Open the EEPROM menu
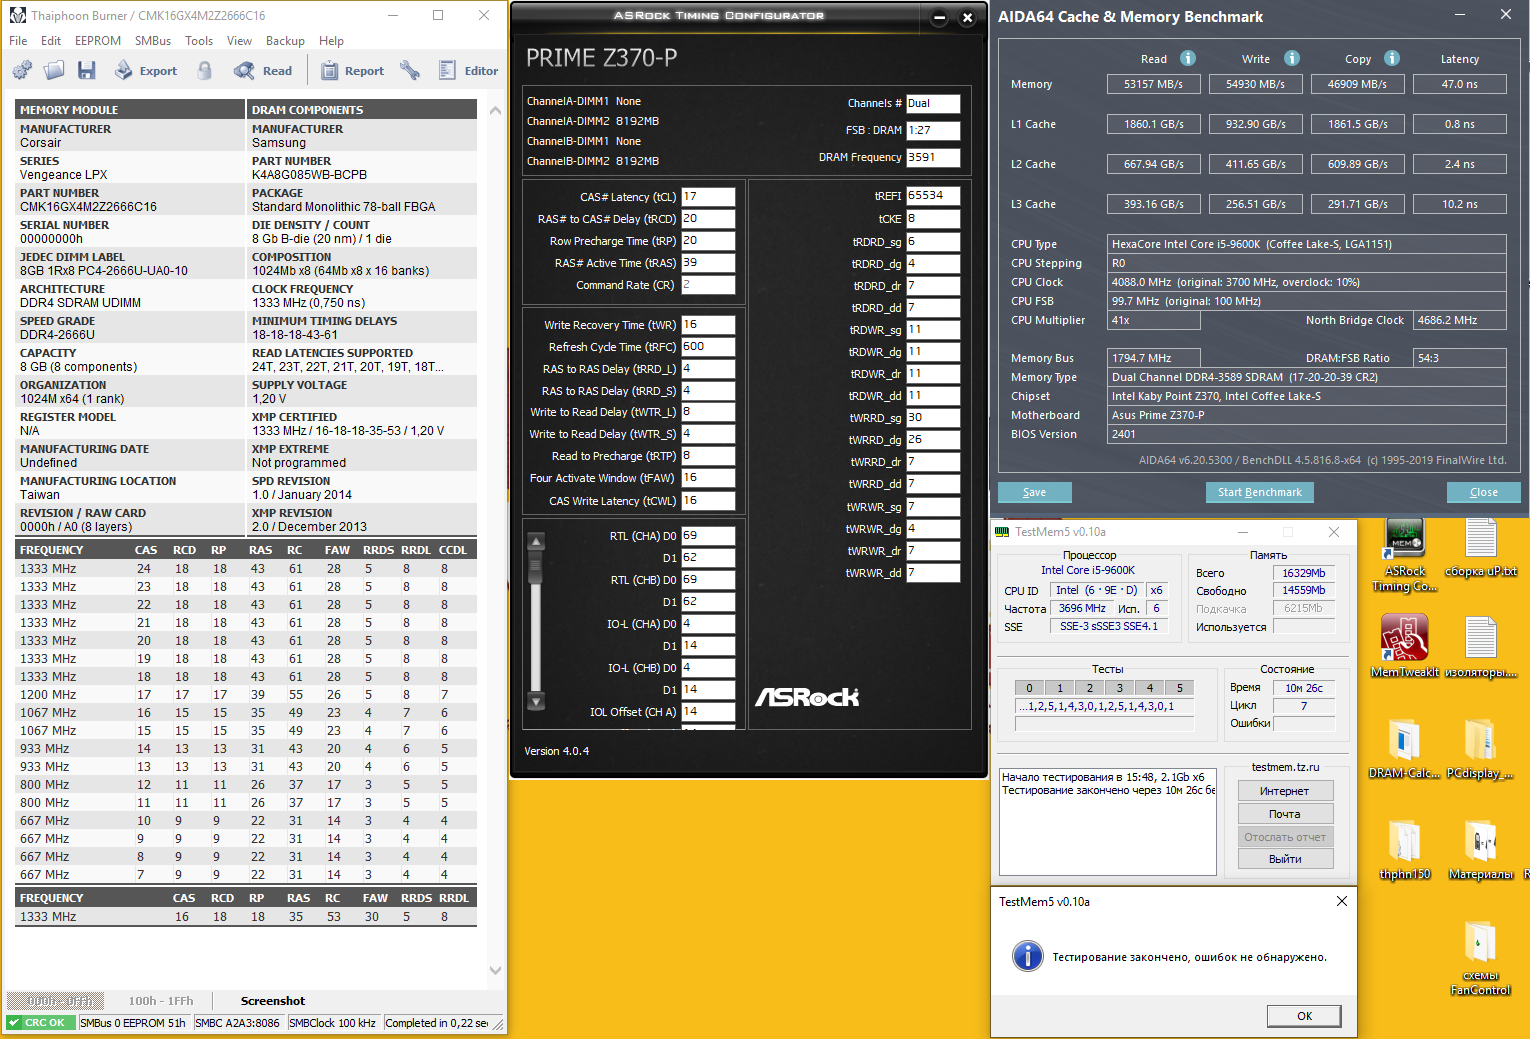This screenshot has width=1530, height=1039. point(98,41)
